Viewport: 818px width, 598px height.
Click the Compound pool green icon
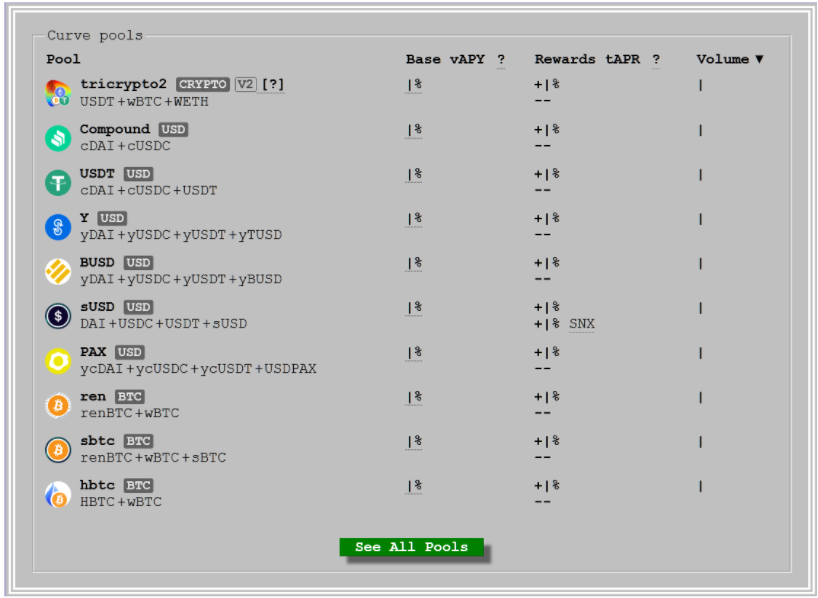pyautogui.click(x=58, y=138)
